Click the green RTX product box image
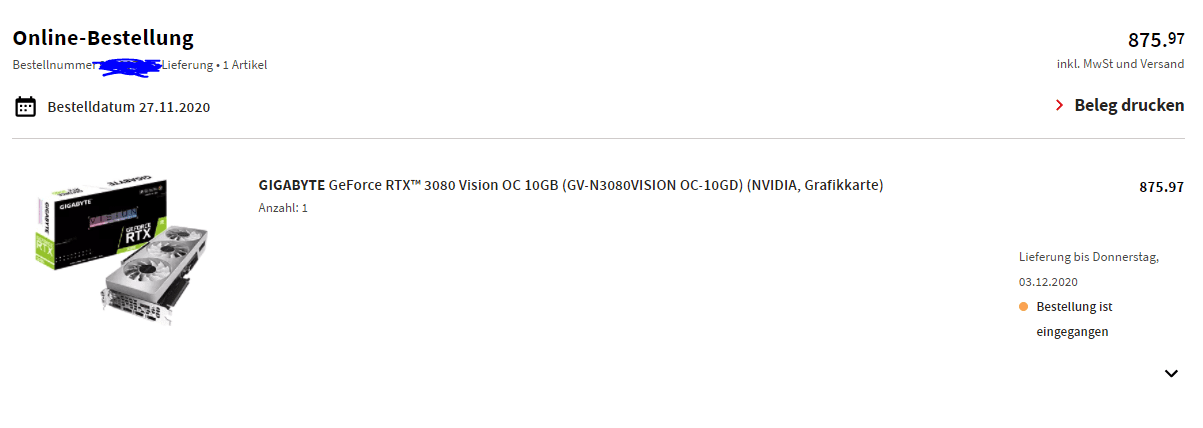 (100, 229)
